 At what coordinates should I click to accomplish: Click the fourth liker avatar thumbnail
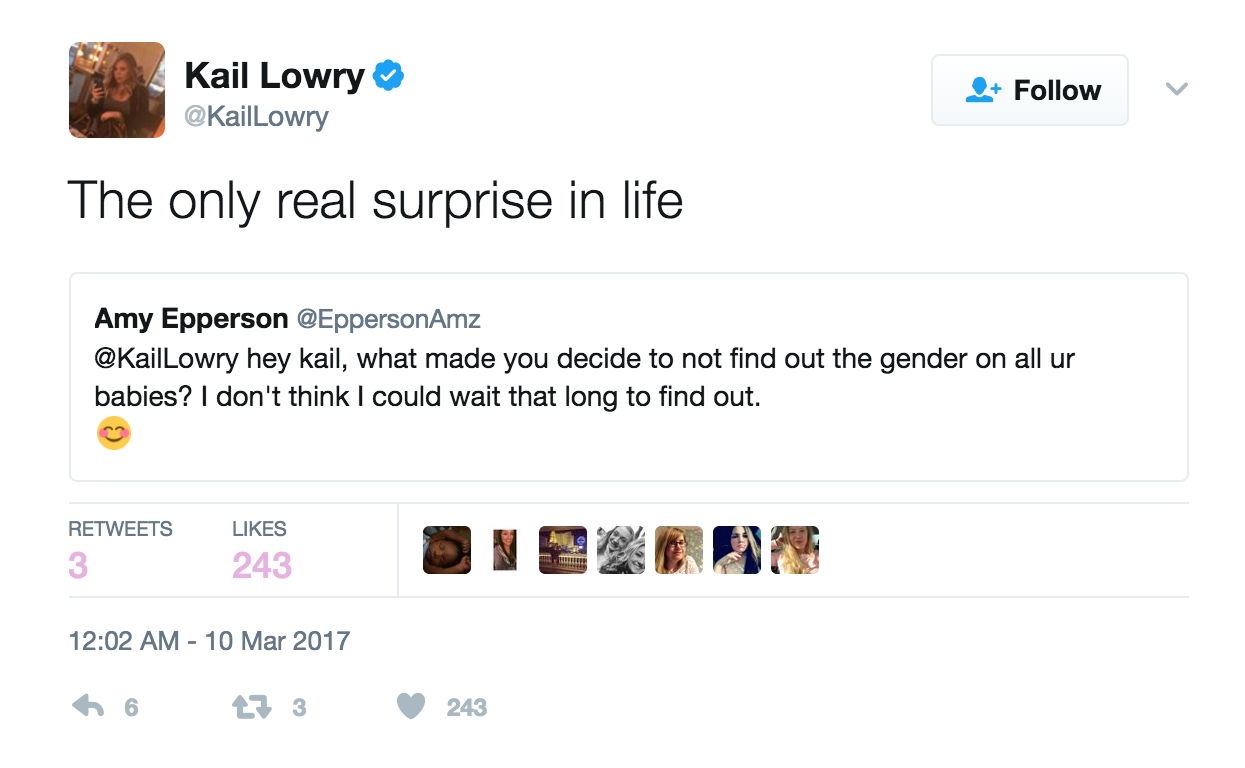coord(621,550)
